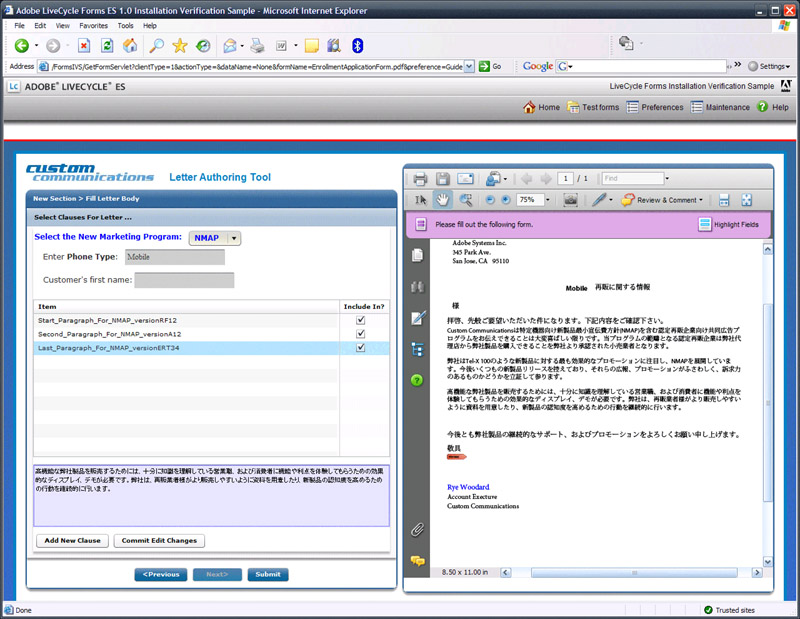Zoom in the PDF with plus button

click(506, 200)
